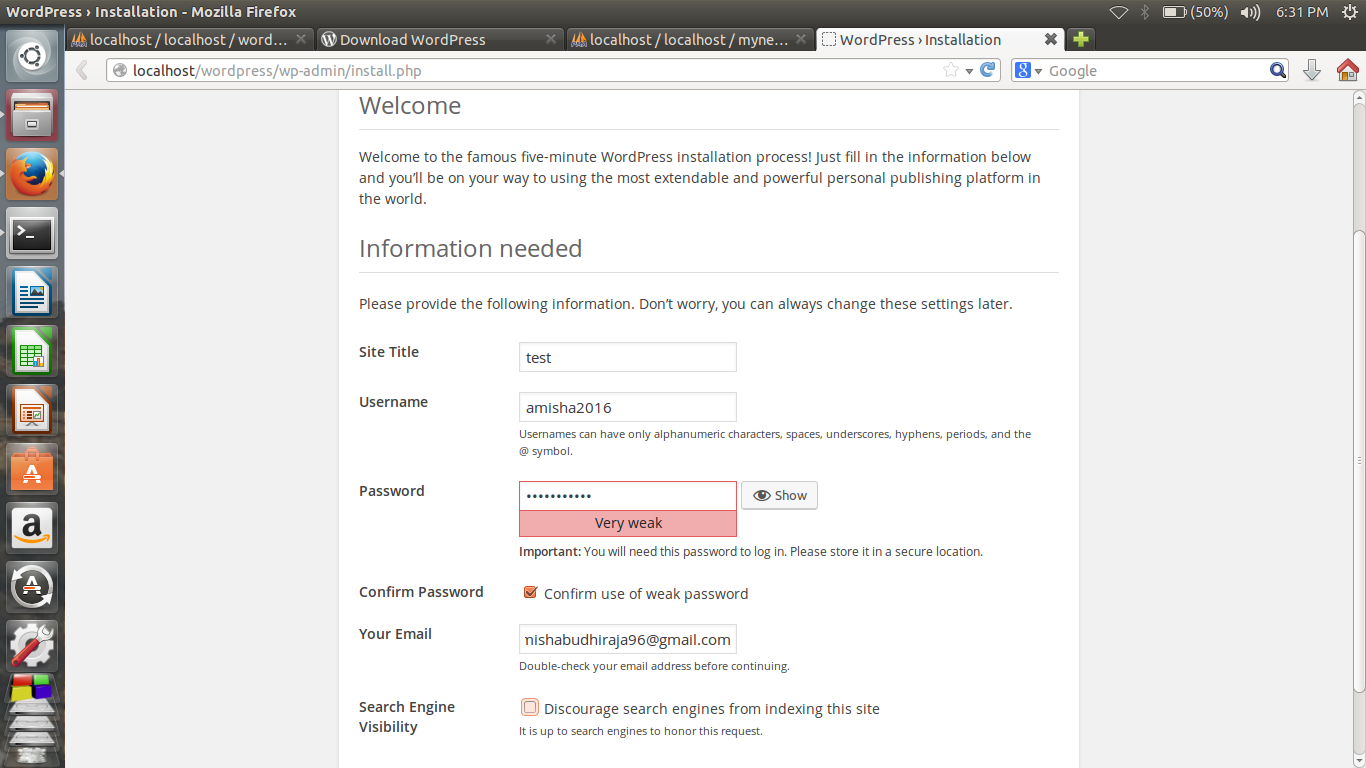This screenshot has width=1366, height=768.
Task: Click the site identity globe icon in URL bar
Action: tap(120, 70)
